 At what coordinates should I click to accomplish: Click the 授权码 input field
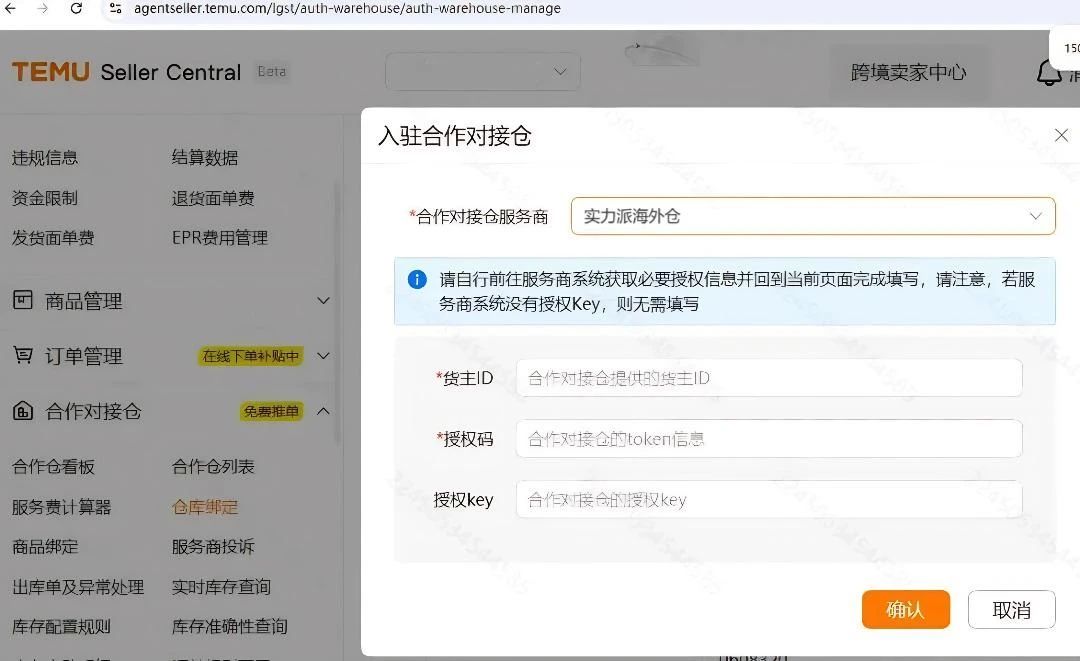tap(769, 439)
